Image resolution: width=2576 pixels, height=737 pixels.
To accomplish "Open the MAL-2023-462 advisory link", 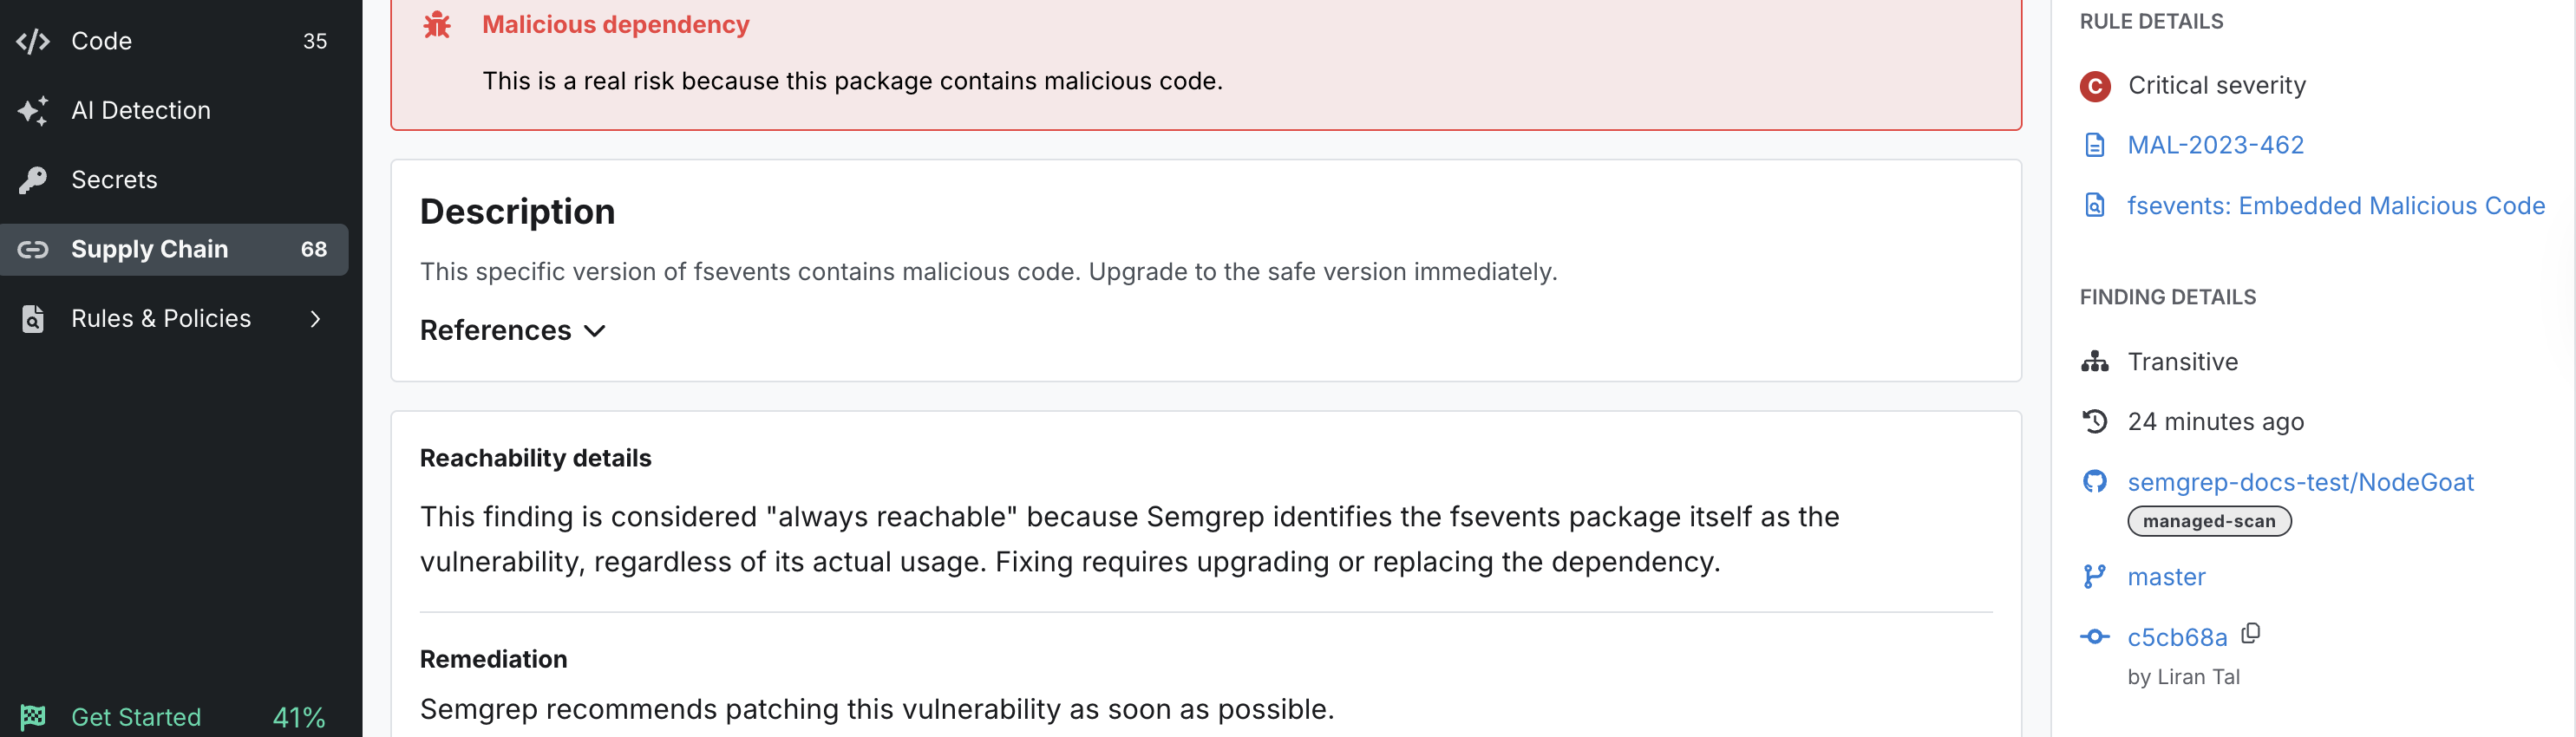I will 2216,144.
